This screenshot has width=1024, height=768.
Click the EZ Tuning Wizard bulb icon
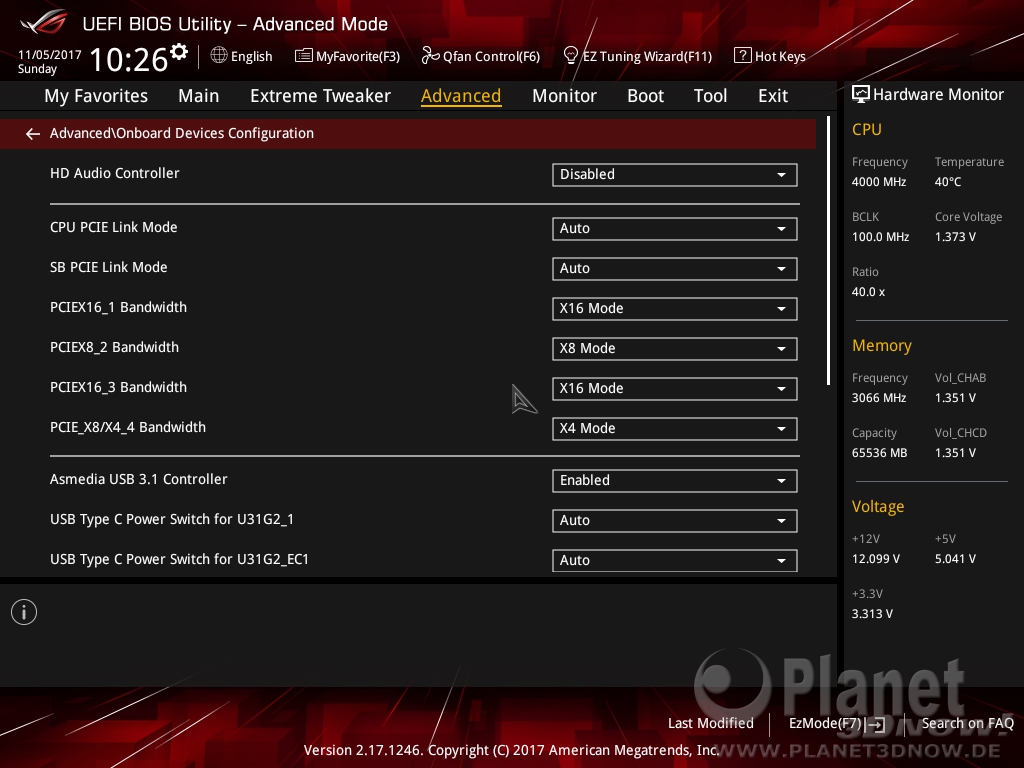(570, 56)
